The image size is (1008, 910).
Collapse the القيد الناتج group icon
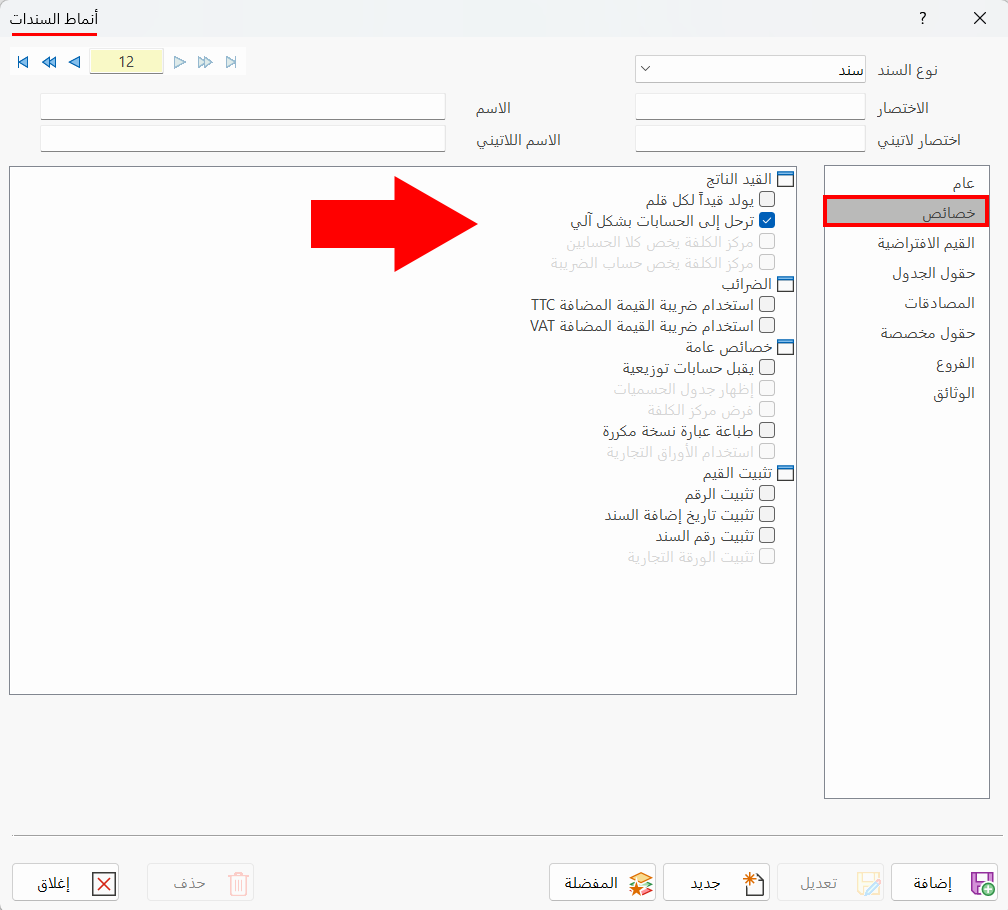[x=786, y=179]
